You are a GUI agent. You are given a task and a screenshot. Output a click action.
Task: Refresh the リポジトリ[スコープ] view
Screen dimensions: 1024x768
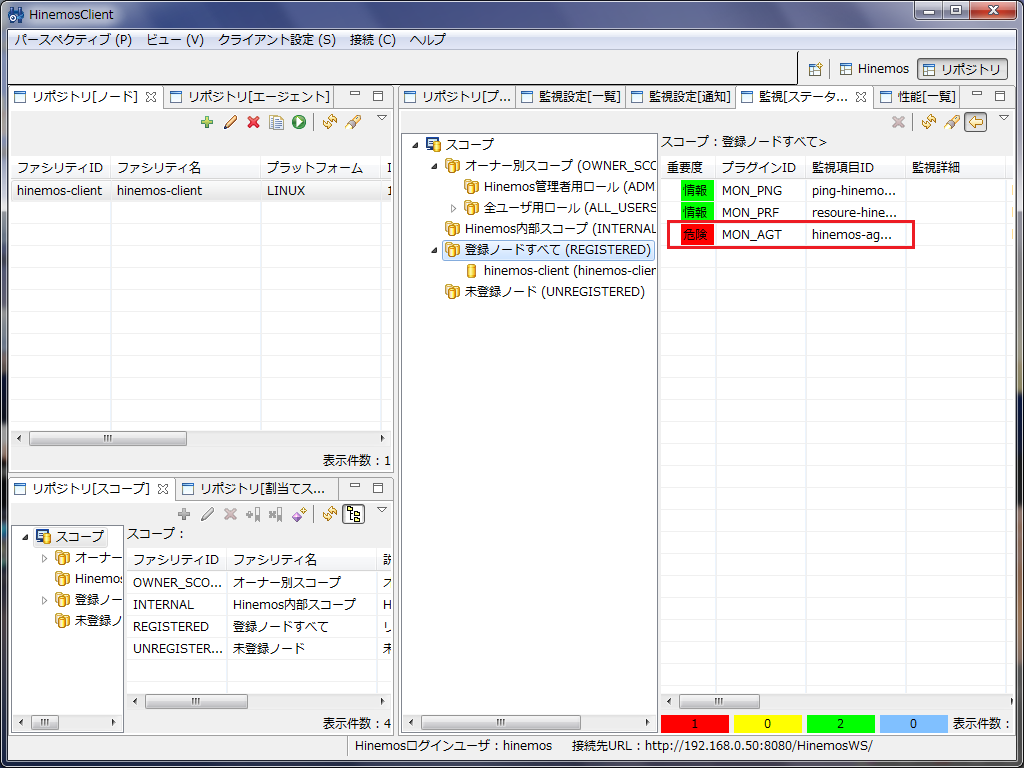coord(330,515)
